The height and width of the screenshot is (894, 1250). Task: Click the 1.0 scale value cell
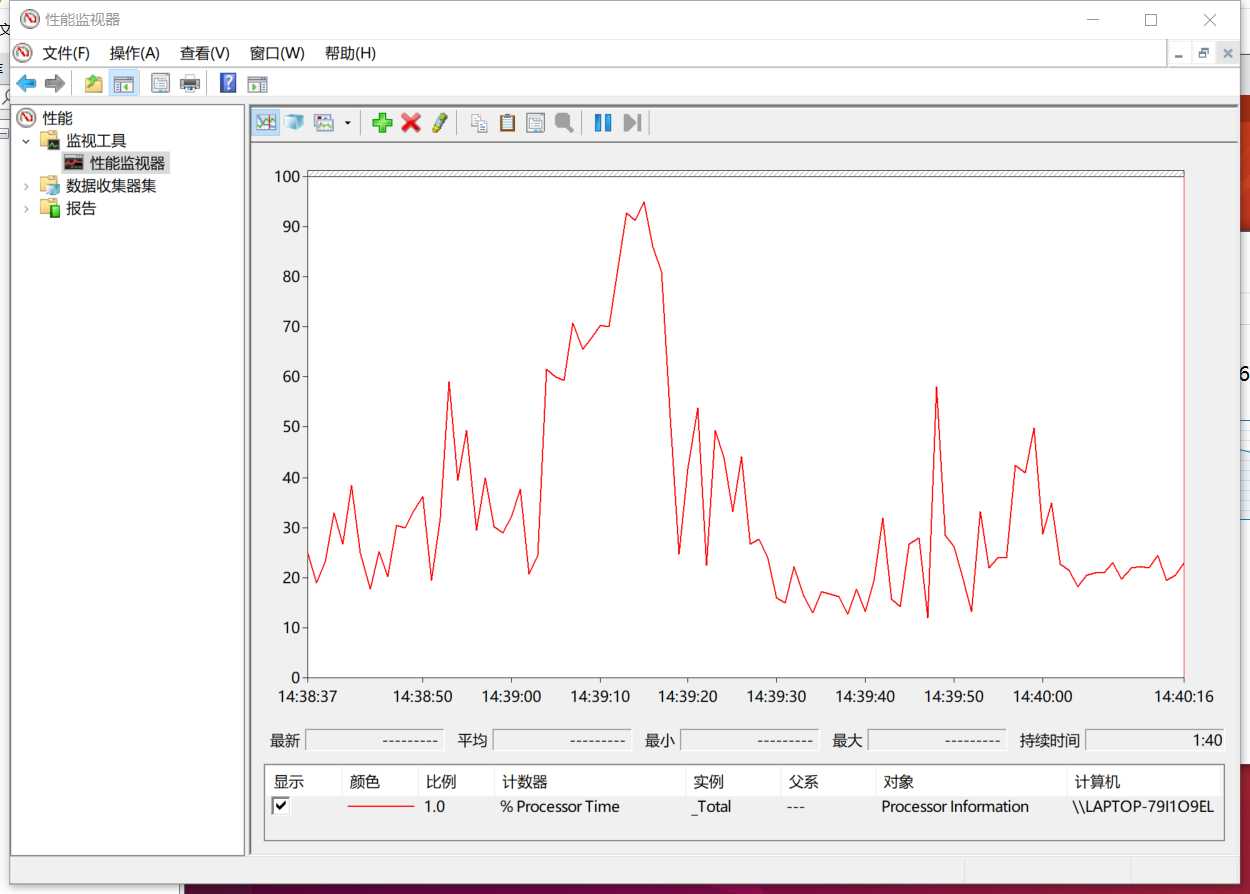pyautogui.click(x=435, y=806)
